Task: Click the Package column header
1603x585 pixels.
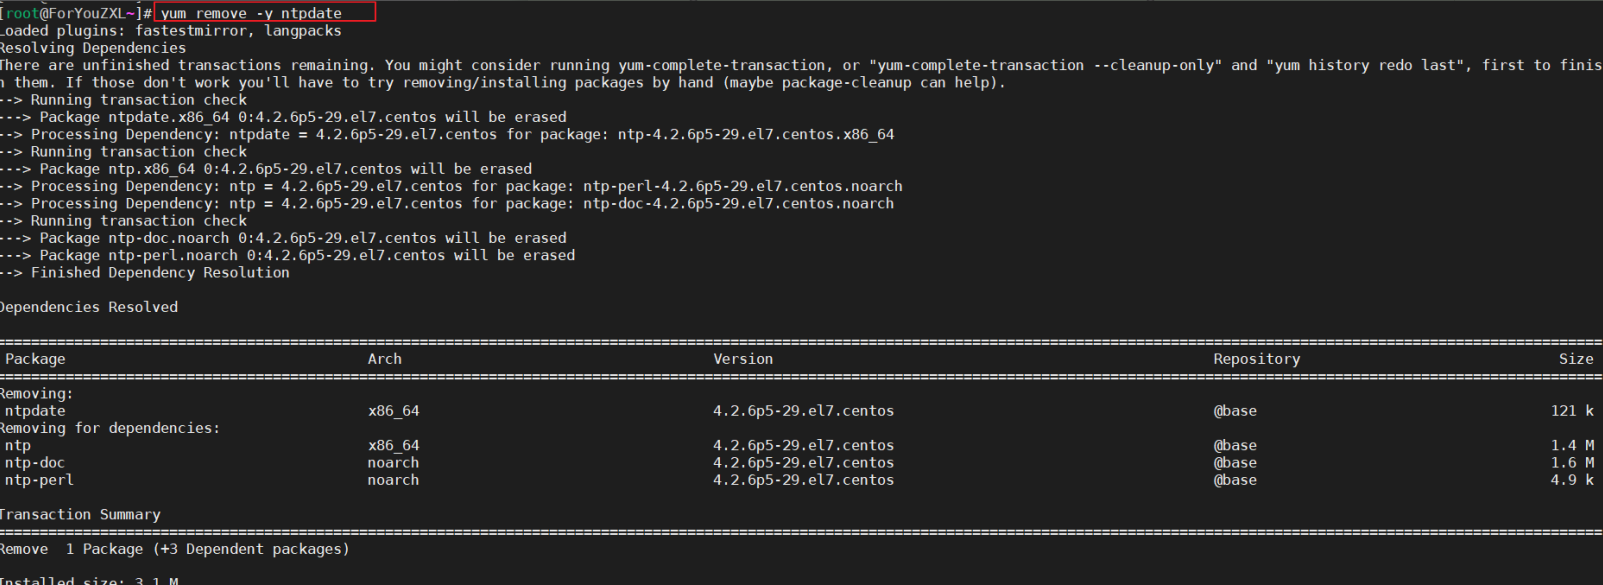Action: [35, 359]
